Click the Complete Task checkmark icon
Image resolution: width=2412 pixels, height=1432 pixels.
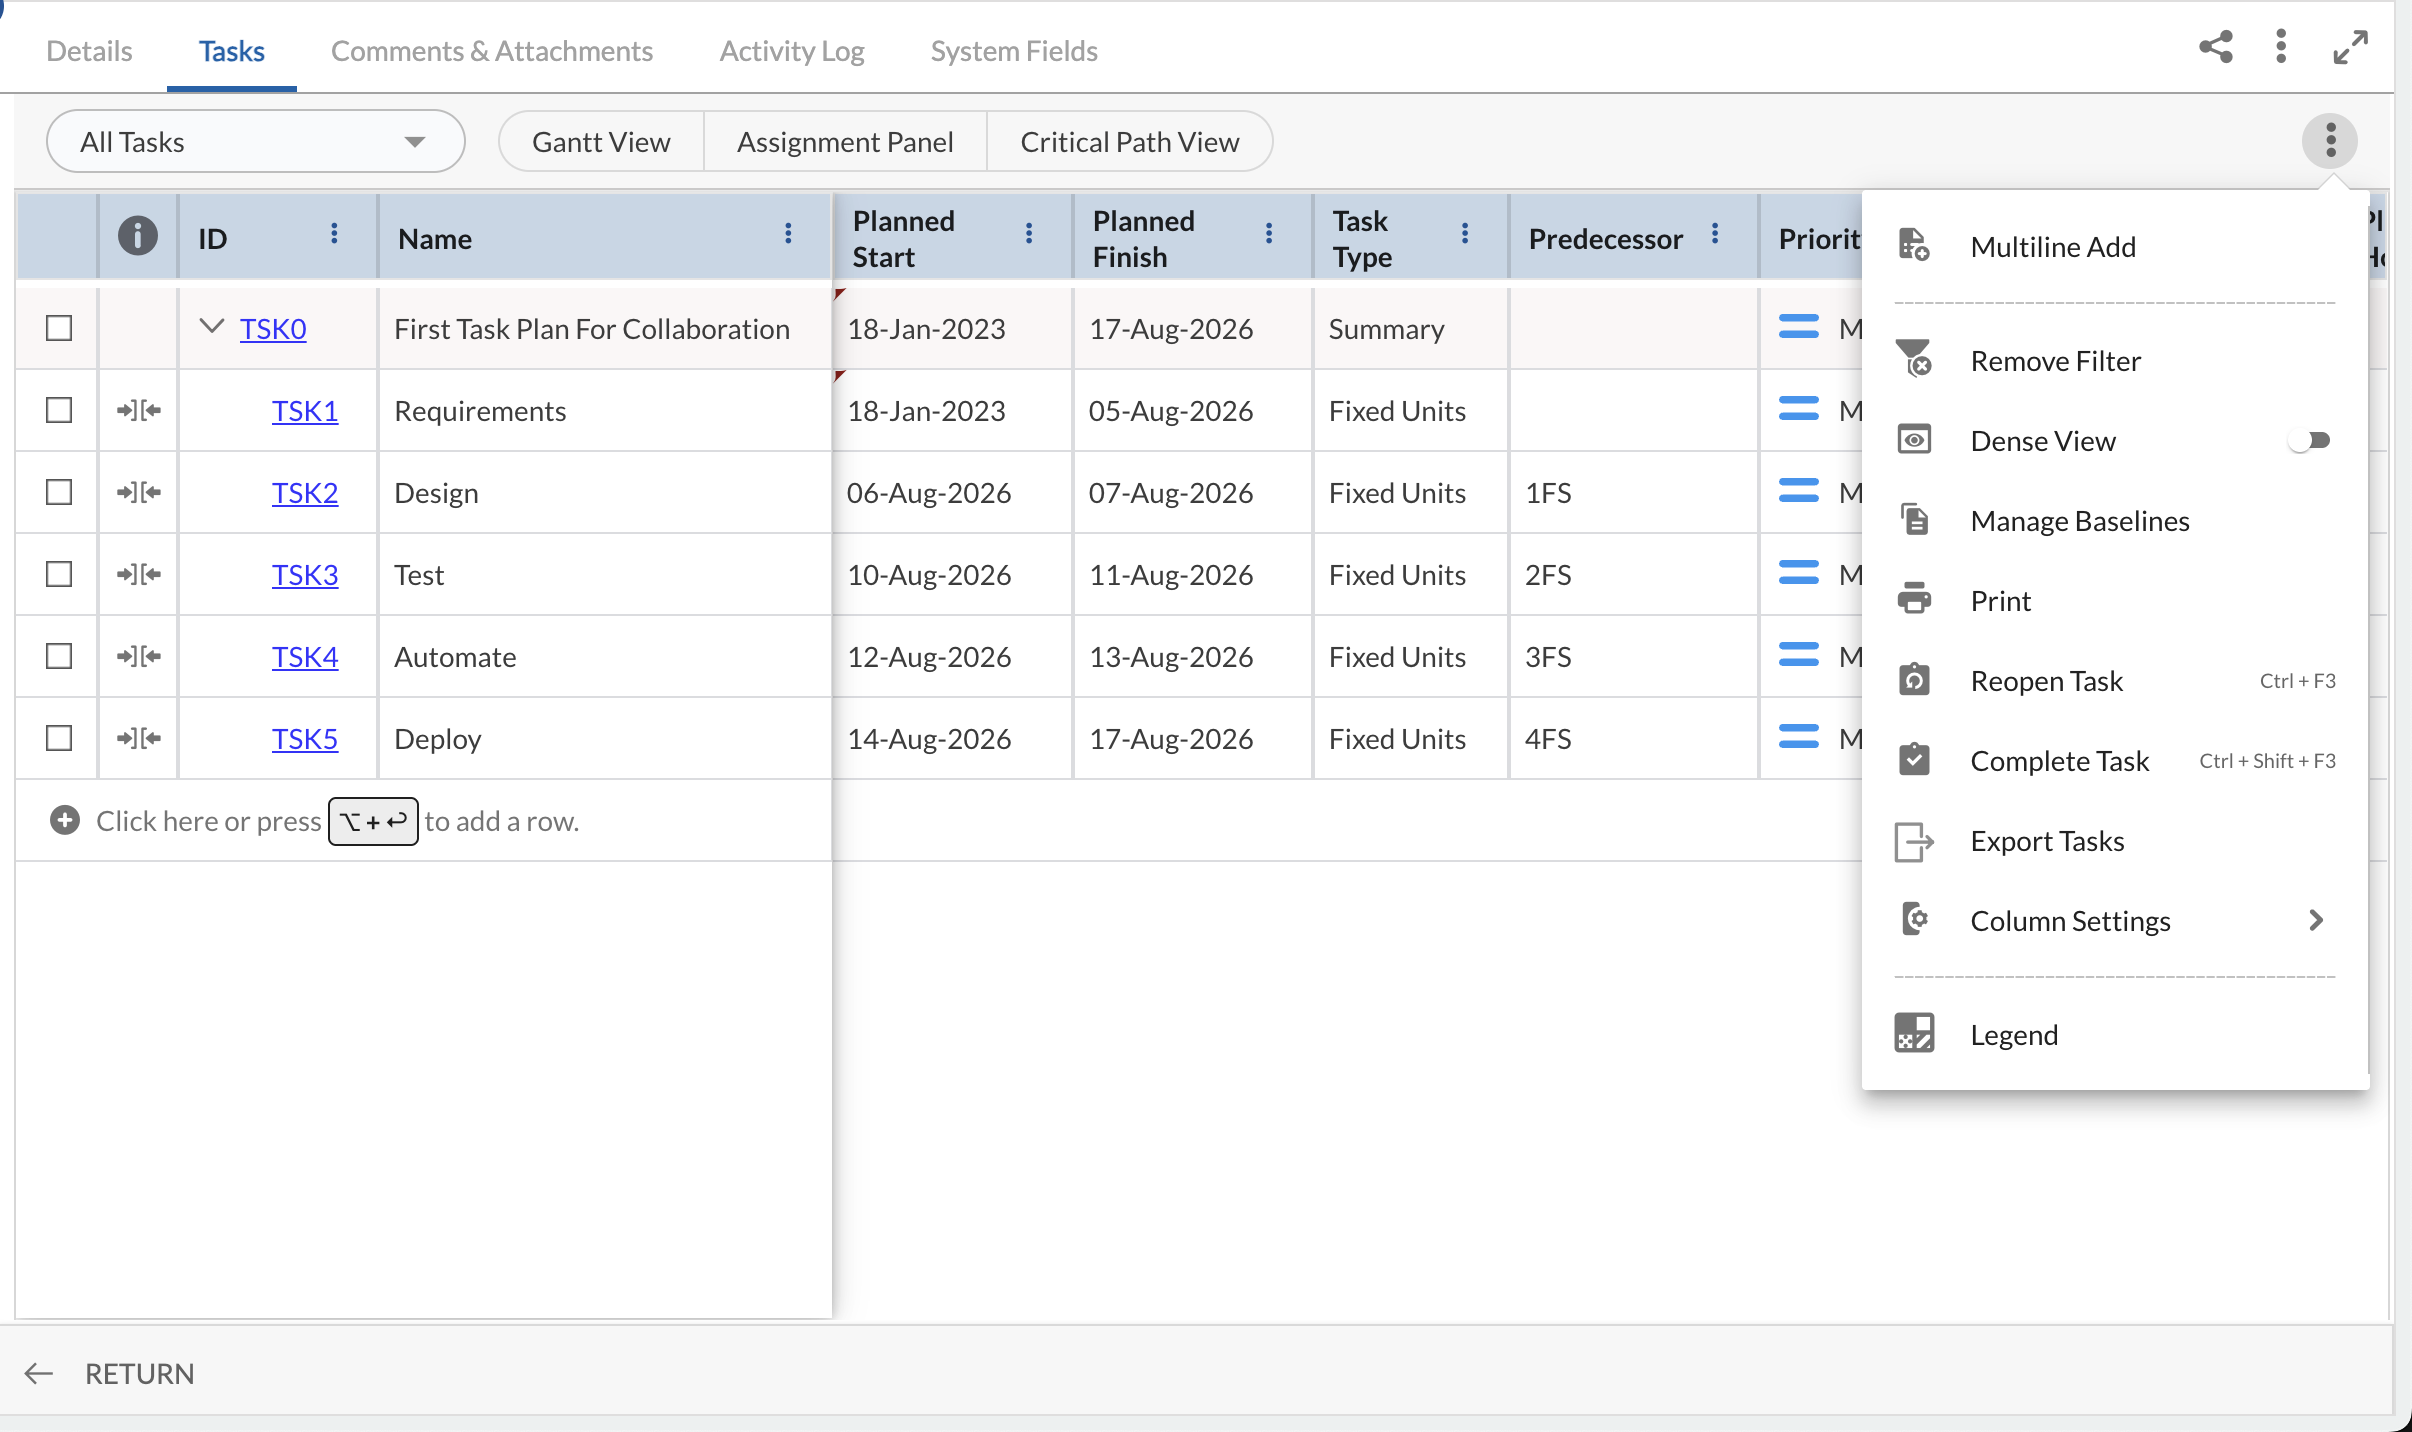pyautogui.click(x=1914, y=760)
